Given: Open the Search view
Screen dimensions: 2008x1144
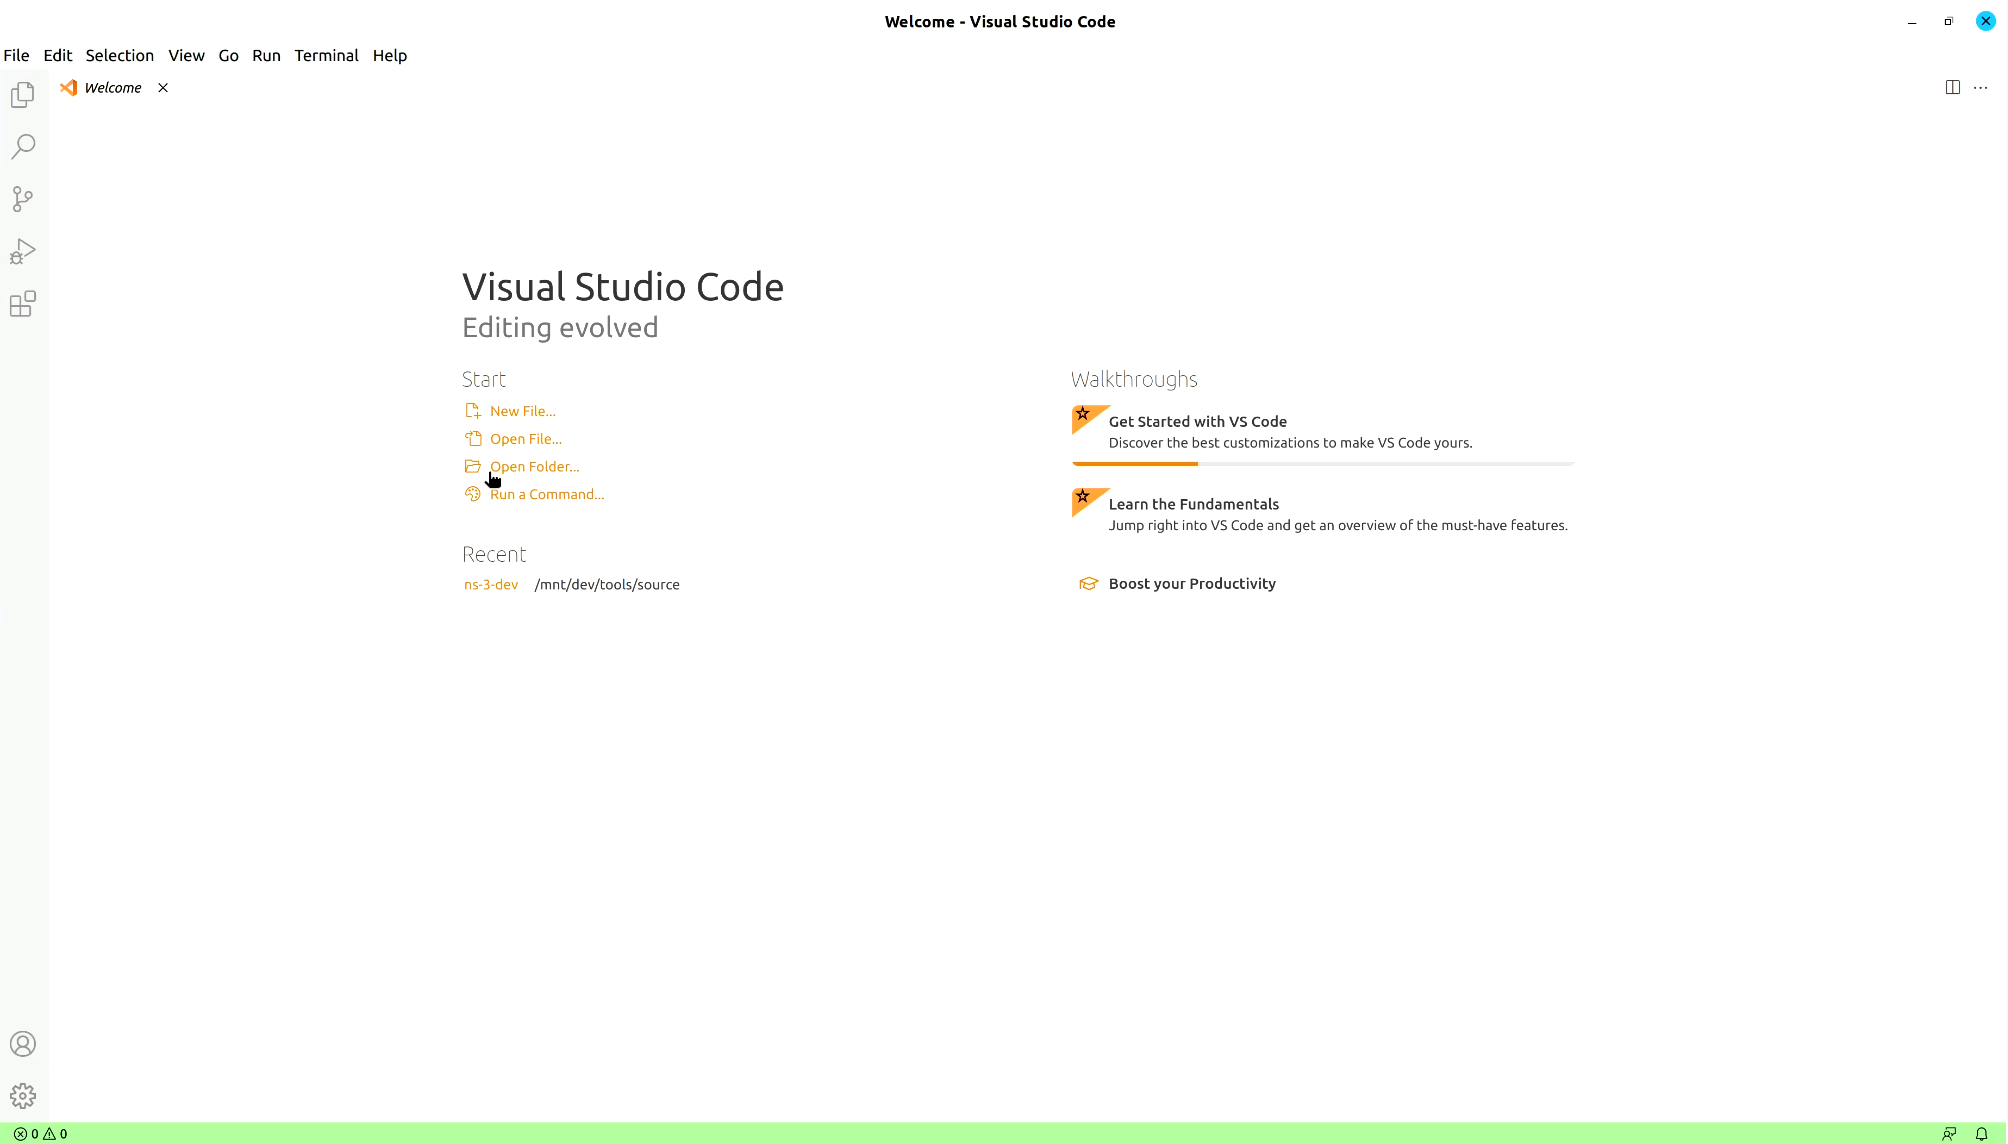Looking at the screenshot, I should click(23, 146).
